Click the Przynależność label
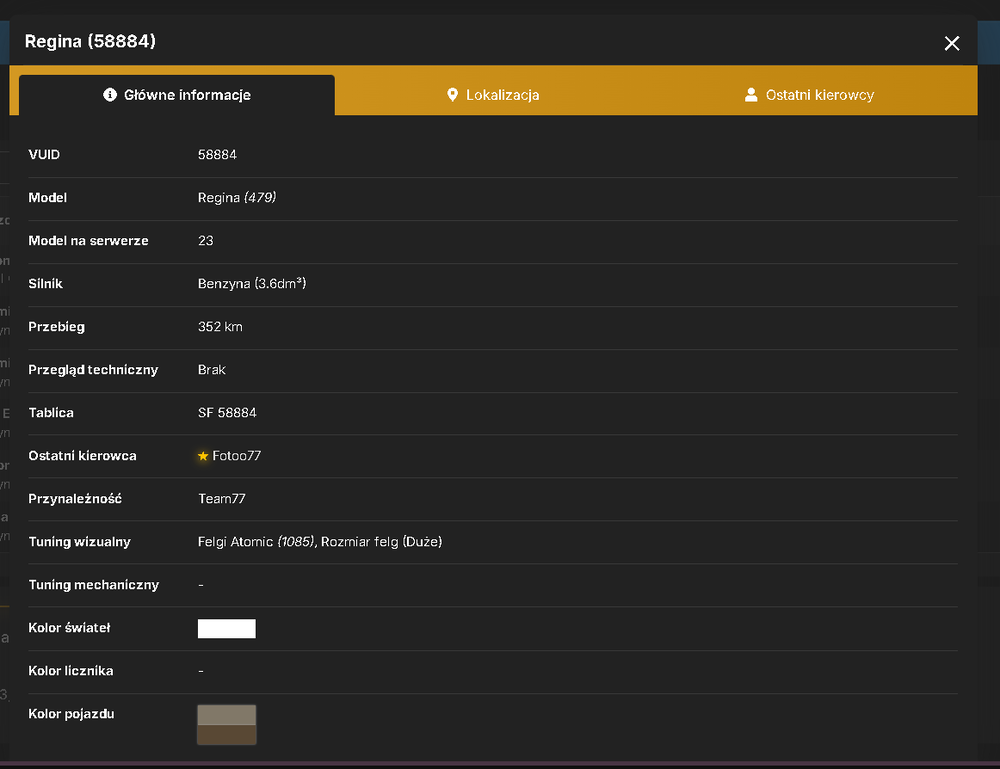The height and width of the screenshot is (769, 1000). pos(75,499)
